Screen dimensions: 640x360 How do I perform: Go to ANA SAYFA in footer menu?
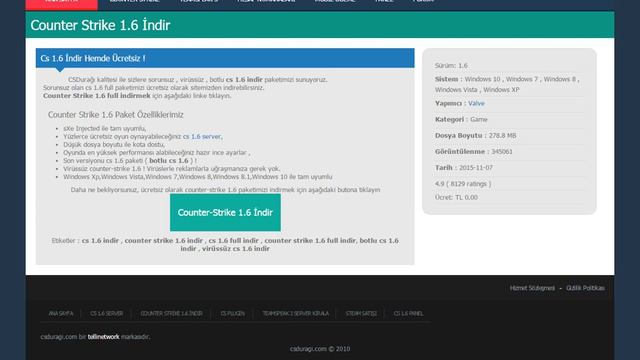tap(61, 313)
